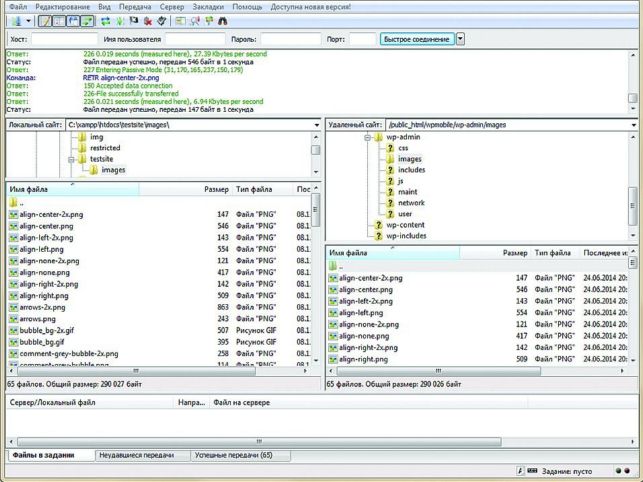Open the Передача menu

135,7
